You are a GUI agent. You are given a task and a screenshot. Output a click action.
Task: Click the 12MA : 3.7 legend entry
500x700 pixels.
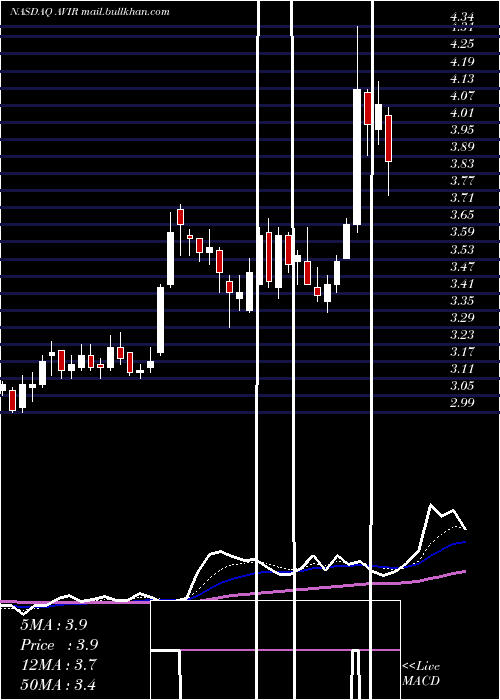pos(58,664)
